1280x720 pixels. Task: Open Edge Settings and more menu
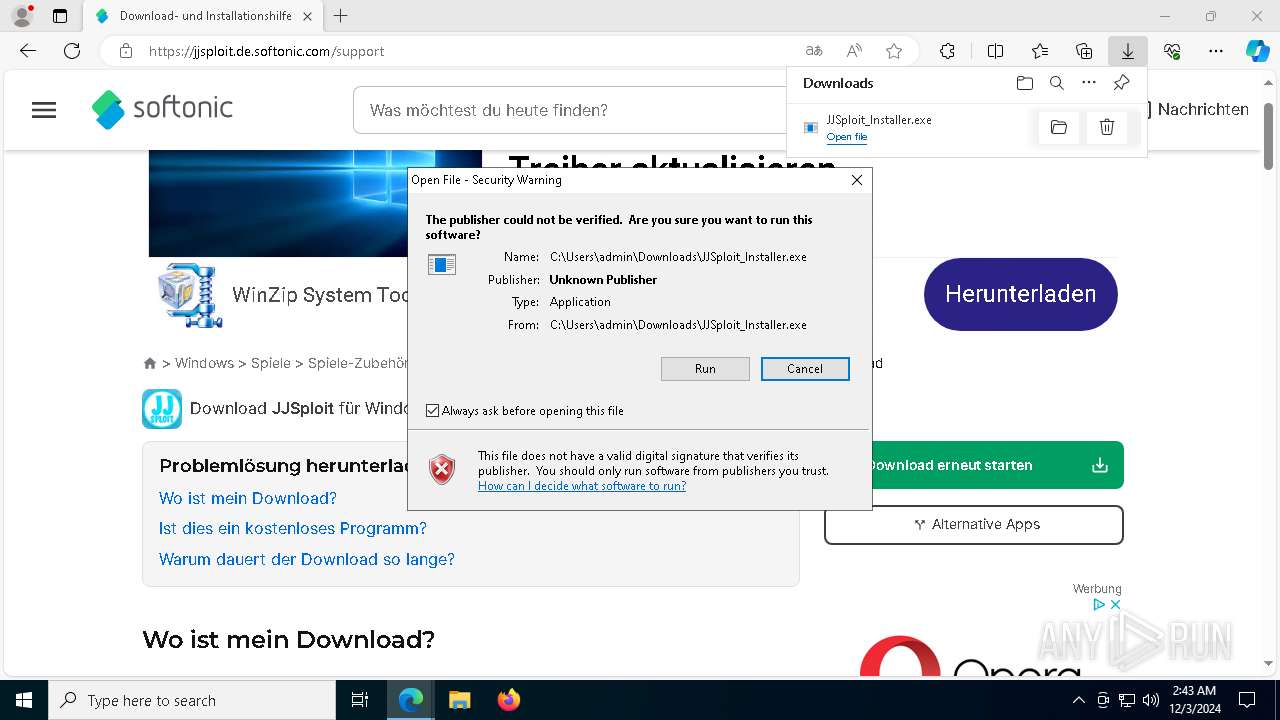(1216, 51)
